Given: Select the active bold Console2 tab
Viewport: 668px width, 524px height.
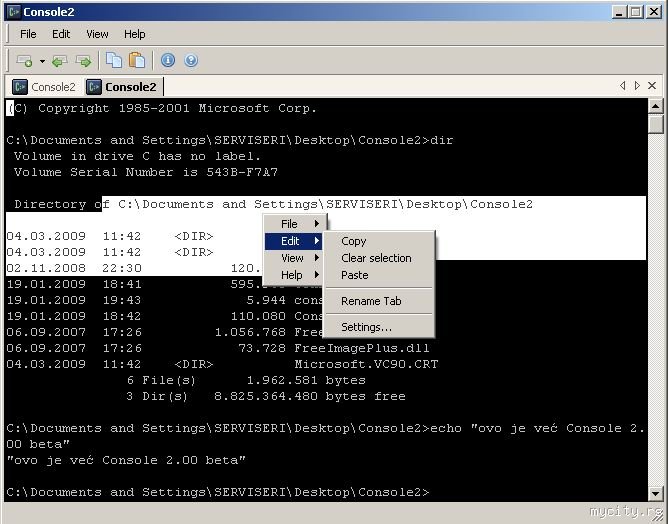Looking at the screenshot, I should pos(122,87).
